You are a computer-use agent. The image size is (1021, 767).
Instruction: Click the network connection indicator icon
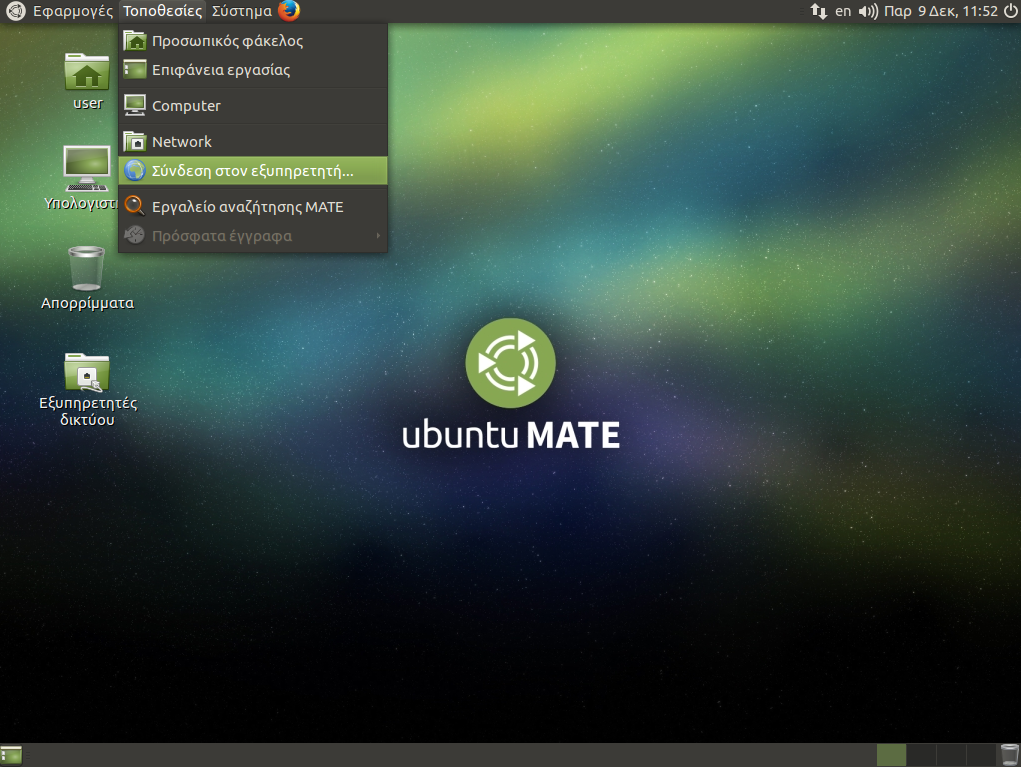[x=818, y=11]
